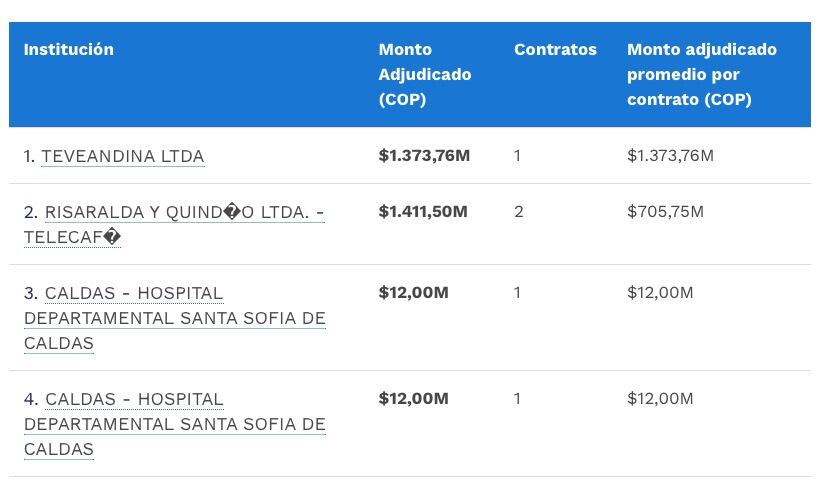The image size is (818, 501).
Task: Select TEVEANDINA's average per contract amount
Action: 670,156
